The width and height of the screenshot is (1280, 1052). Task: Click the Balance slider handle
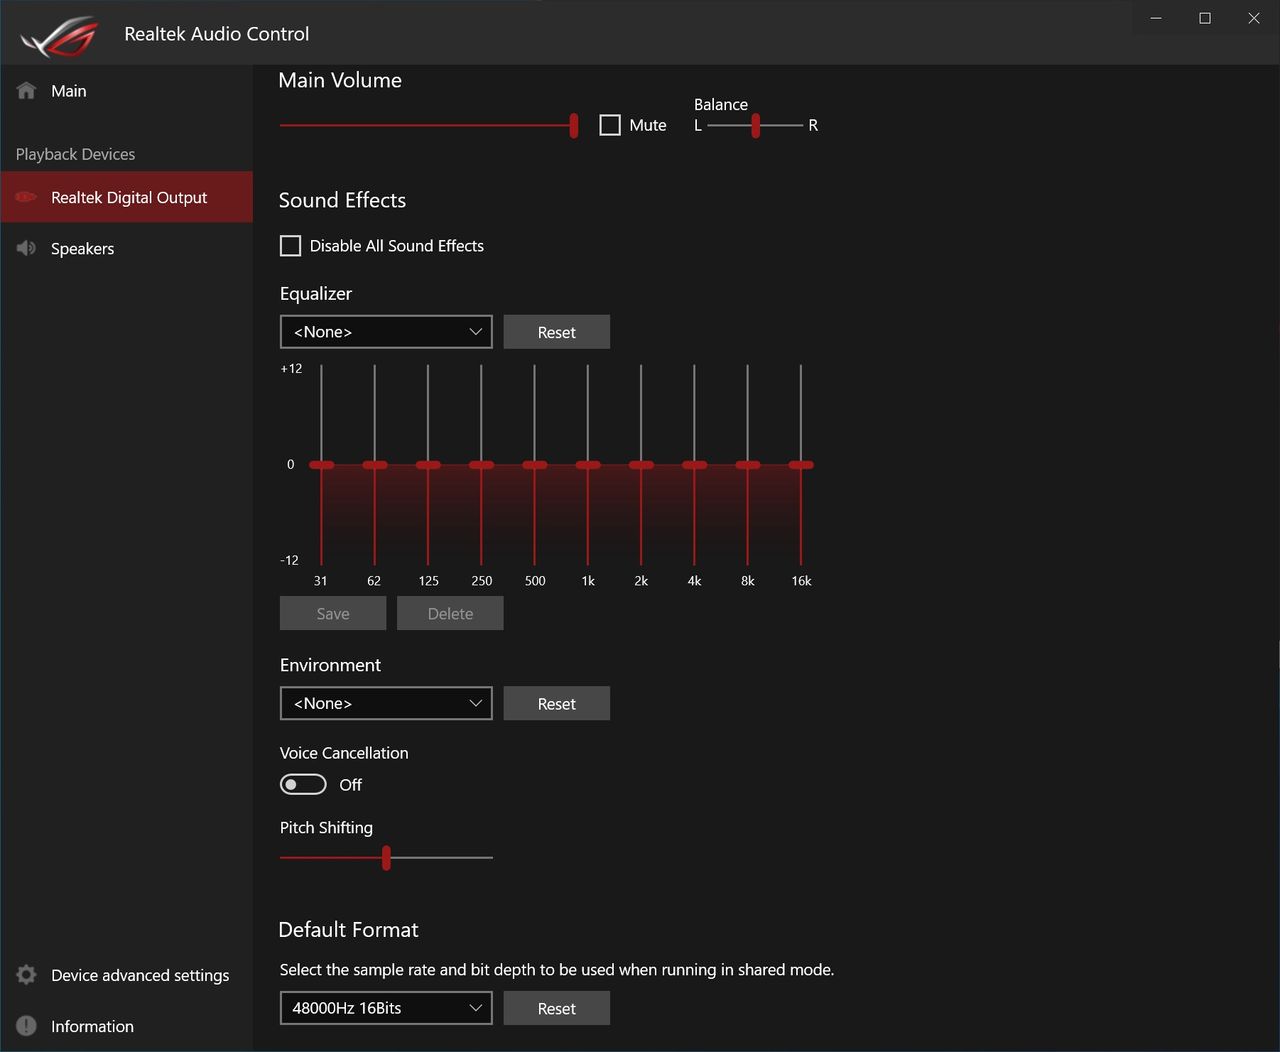click(x=756, y=125)
